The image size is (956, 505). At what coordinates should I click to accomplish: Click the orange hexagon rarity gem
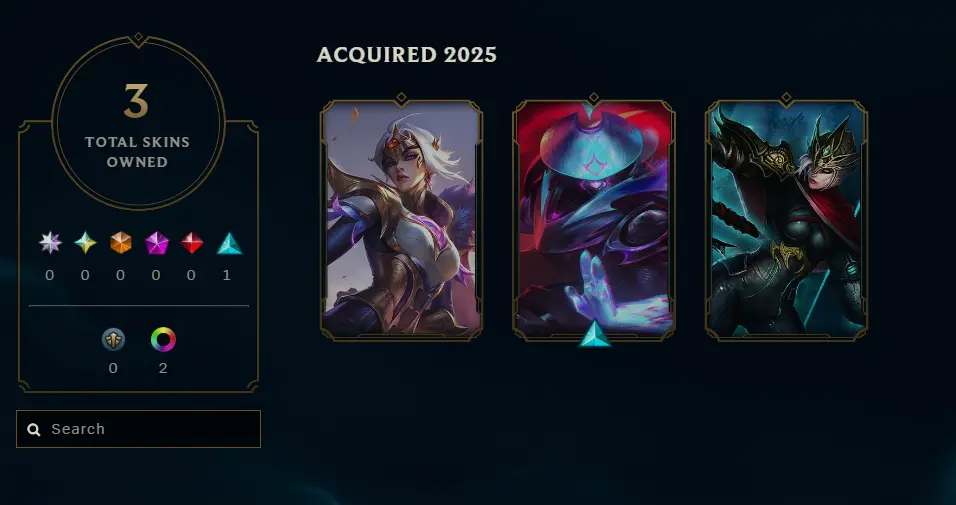[x=121, y=243]
